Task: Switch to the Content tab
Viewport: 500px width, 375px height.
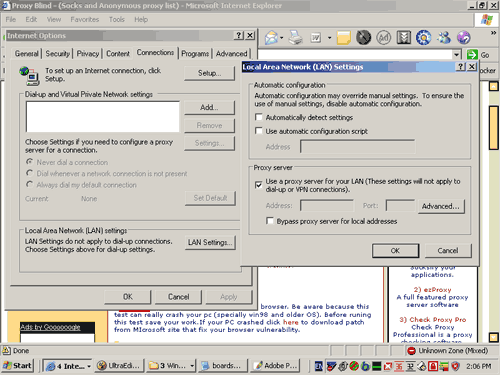Action: pos(118,53)
